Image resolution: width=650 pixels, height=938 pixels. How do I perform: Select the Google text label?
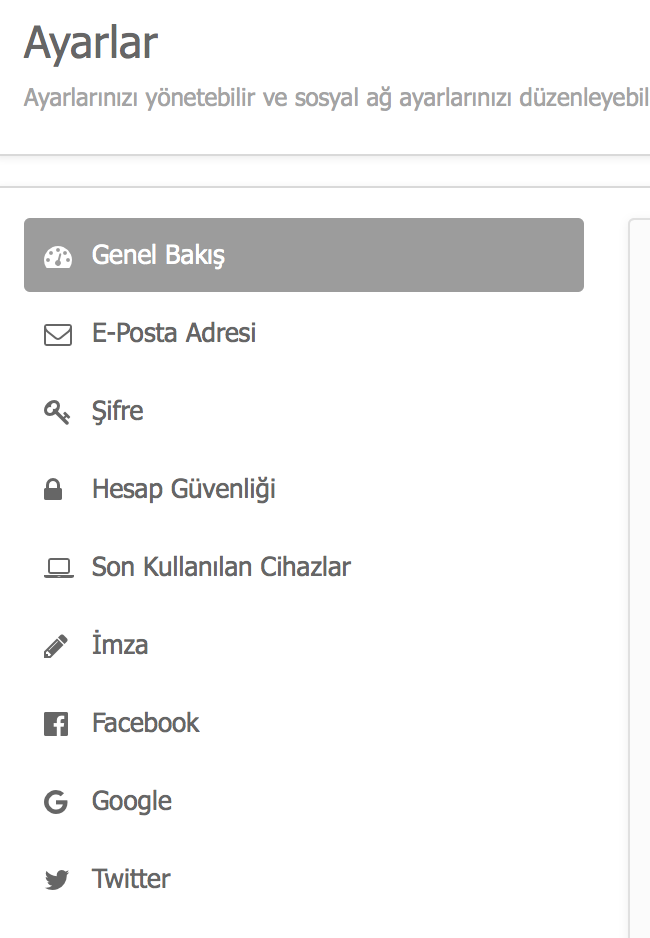tap(132, 802)
